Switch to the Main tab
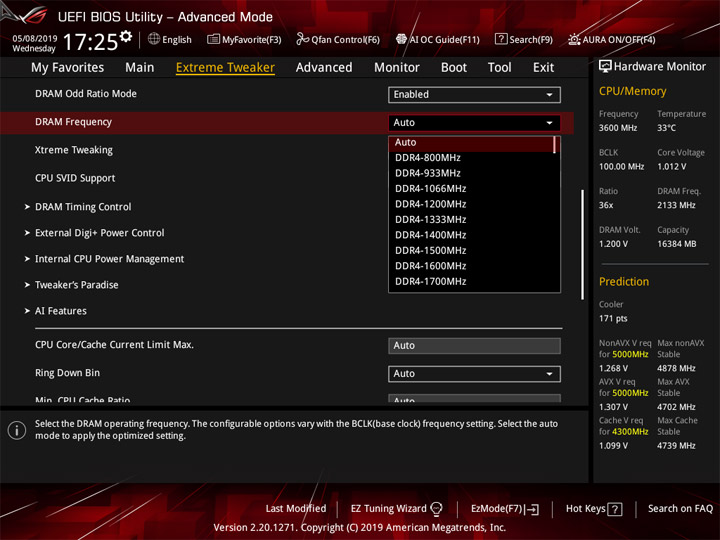This screenshot has width=720, height=540. 140,68
